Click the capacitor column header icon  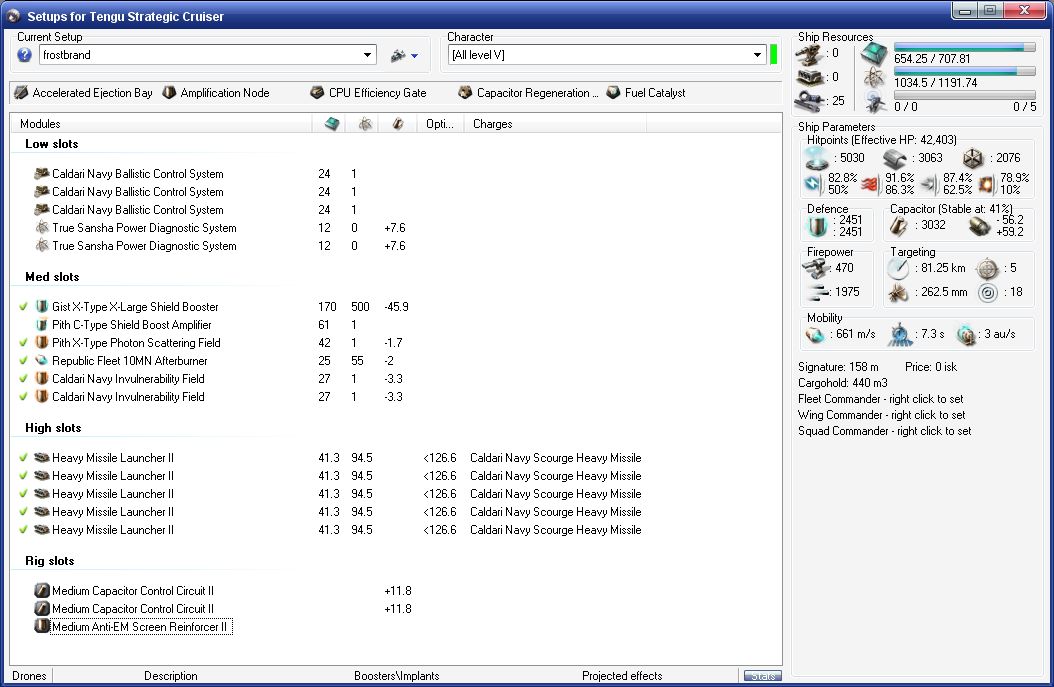coord(398,124)
